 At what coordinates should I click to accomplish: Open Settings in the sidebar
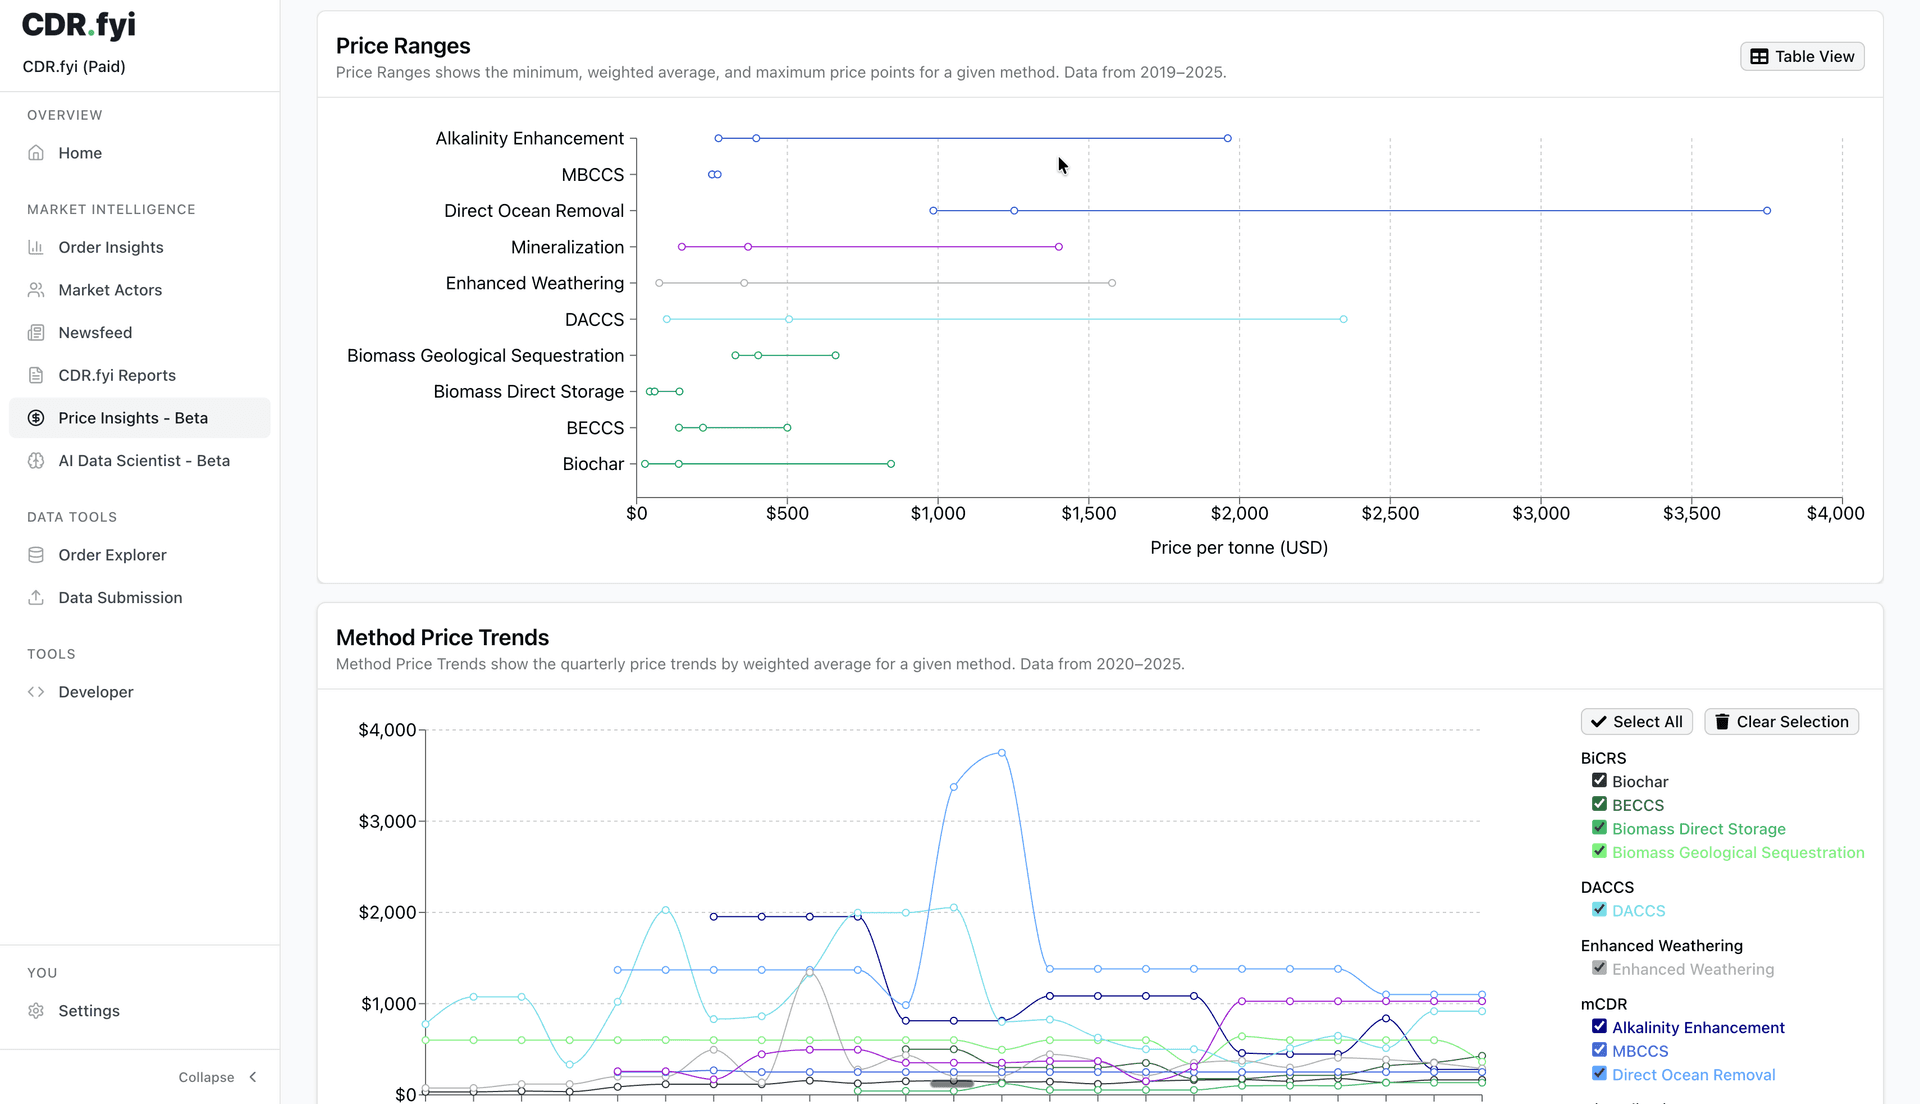click(89, 1011)
